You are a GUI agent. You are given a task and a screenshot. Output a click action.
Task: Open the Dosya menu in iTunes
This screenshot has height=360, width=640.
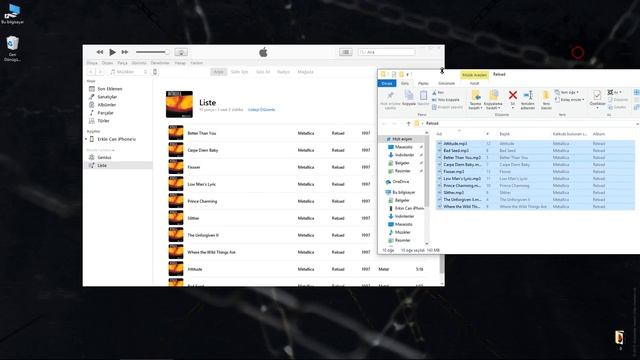92,63
